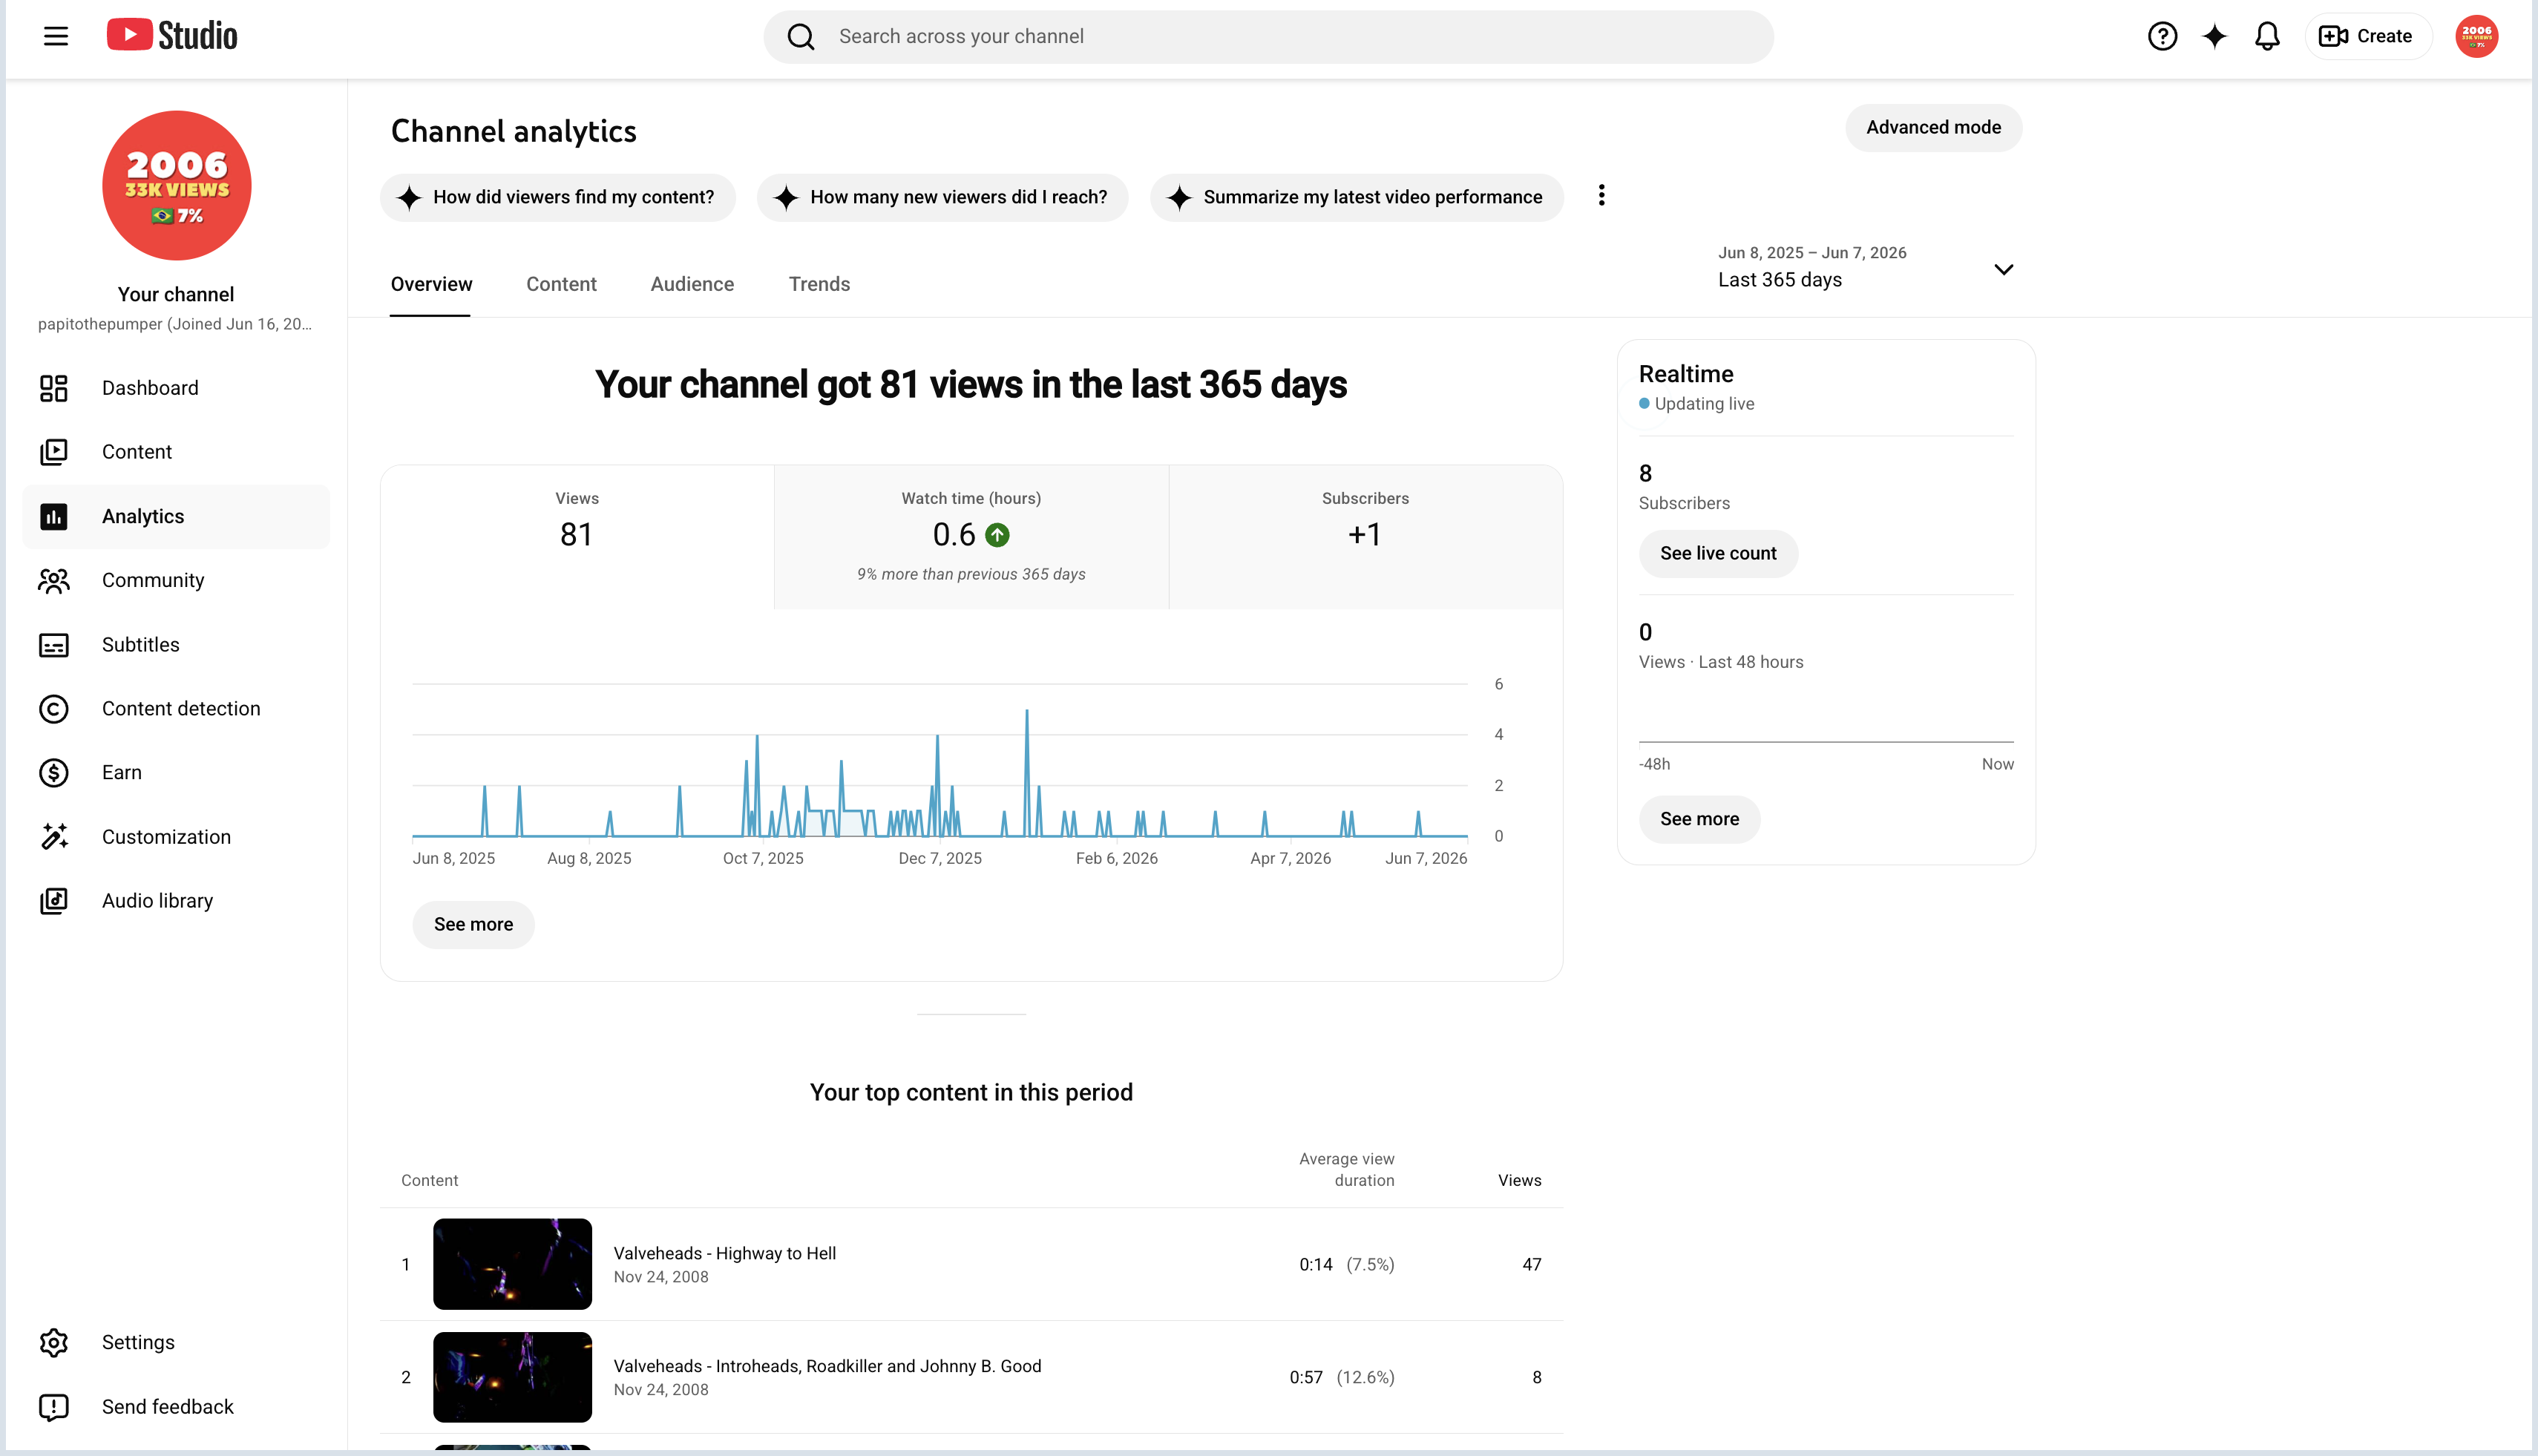Viewport: 2538px width, 1456px height.
Task: Click the search magnifier icon
Action: pyautogui.click(x=801, y=37)
